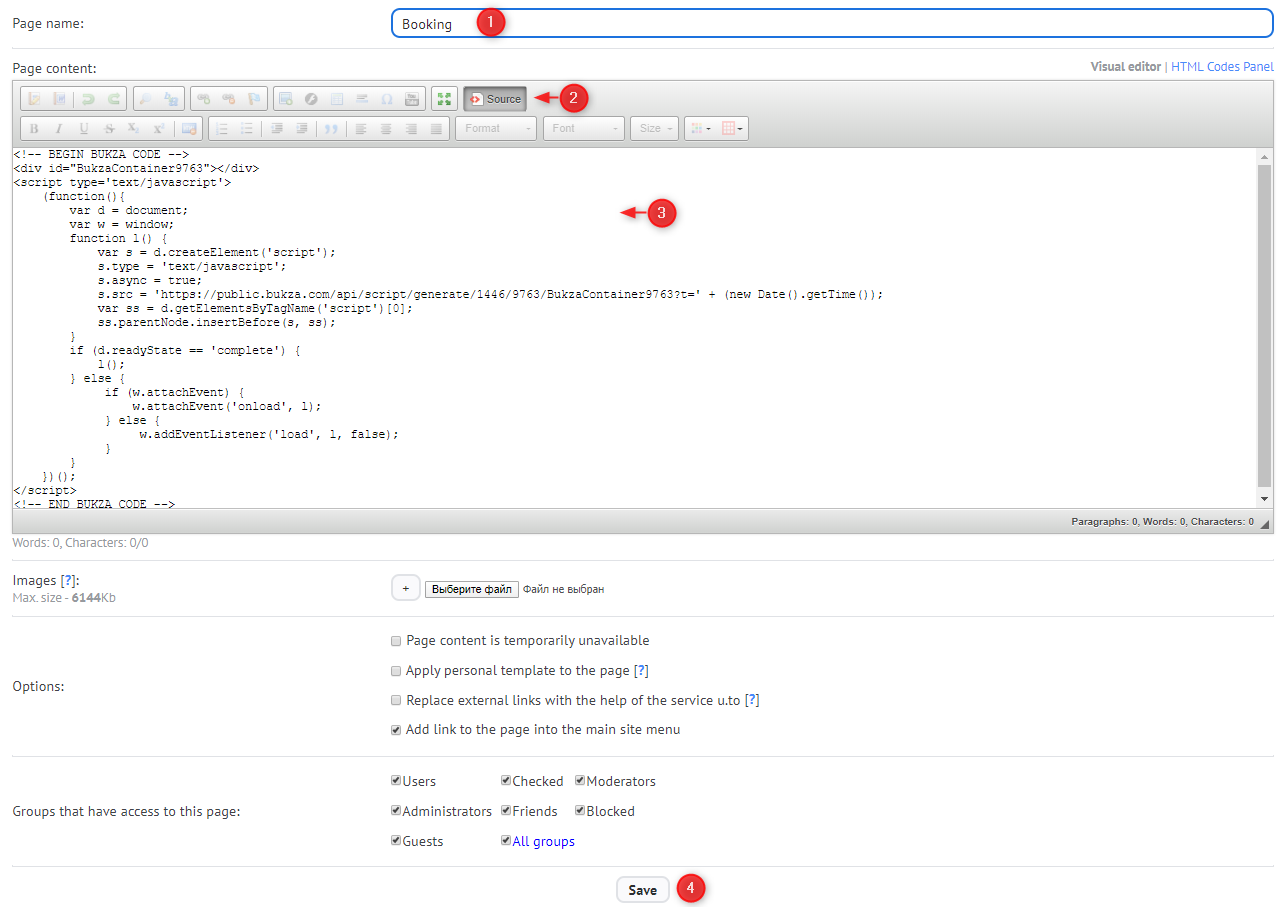Open the text color picker
The image size is (1283, 907).
[699, 129]
